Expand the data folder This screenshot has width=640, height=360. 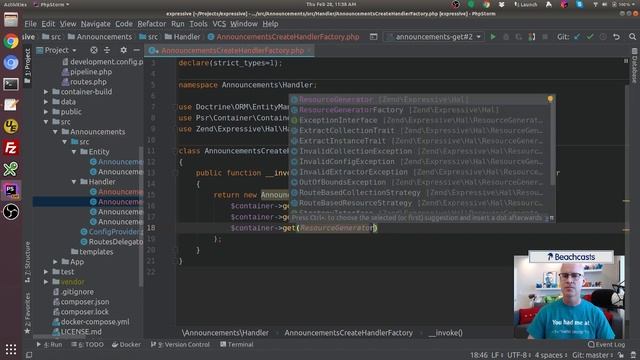(x=46, y=102)
